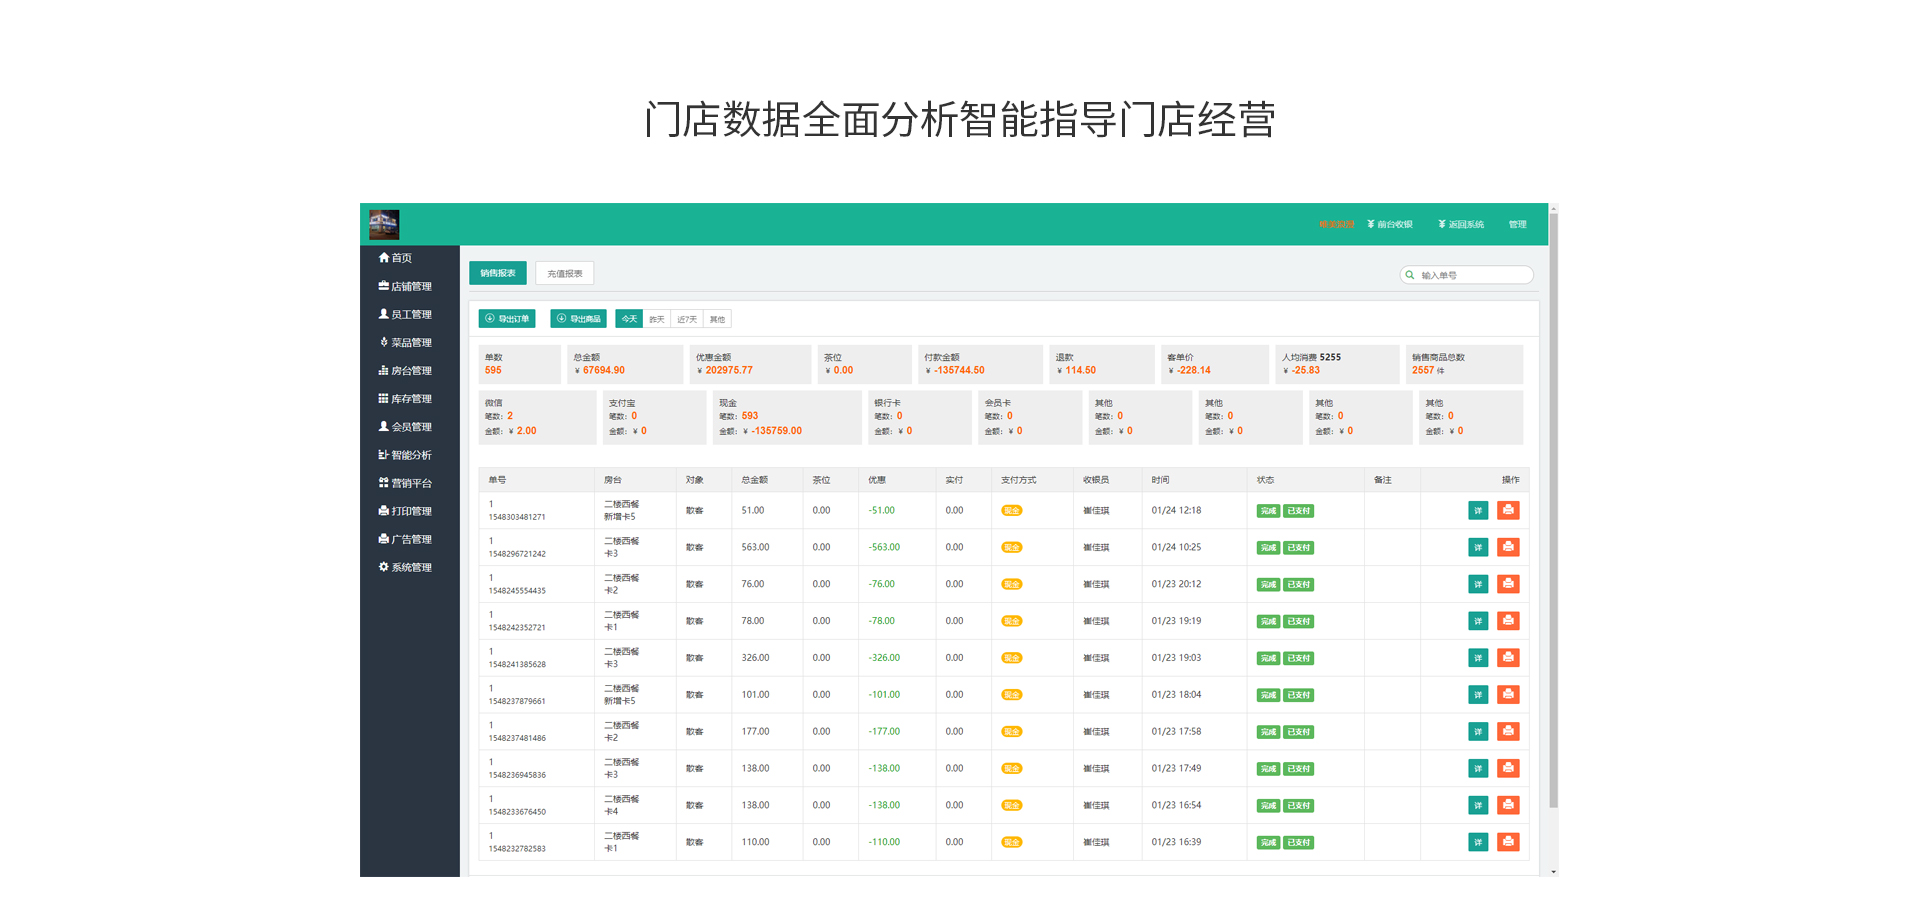Open 菜品管理 in the sidebar

click(x=405, y=342)
